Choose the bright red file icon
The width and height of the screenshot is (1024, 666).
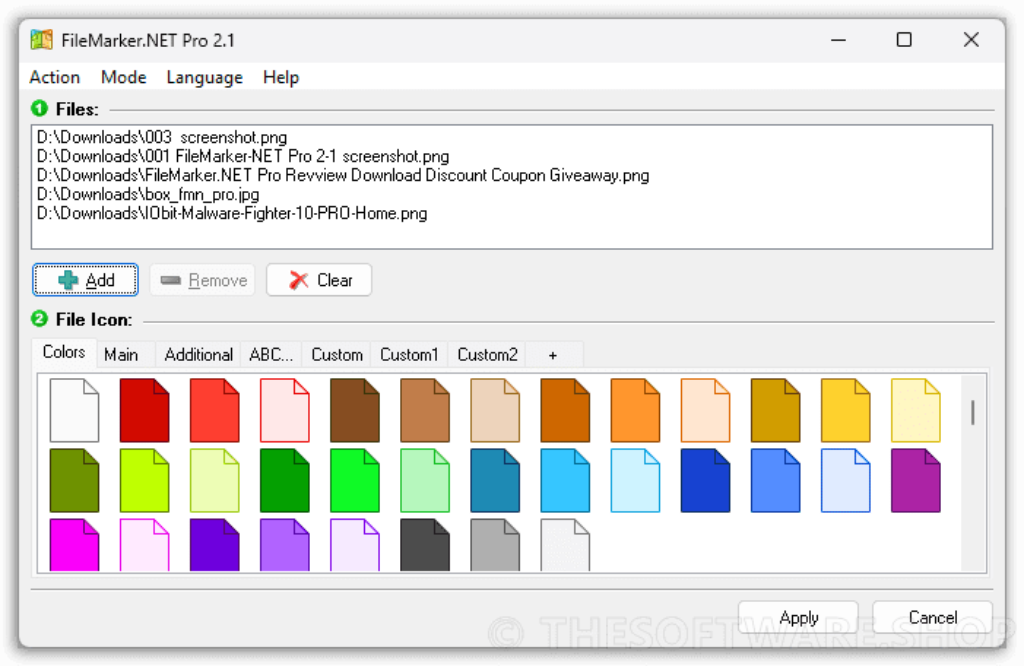(215, 411)
